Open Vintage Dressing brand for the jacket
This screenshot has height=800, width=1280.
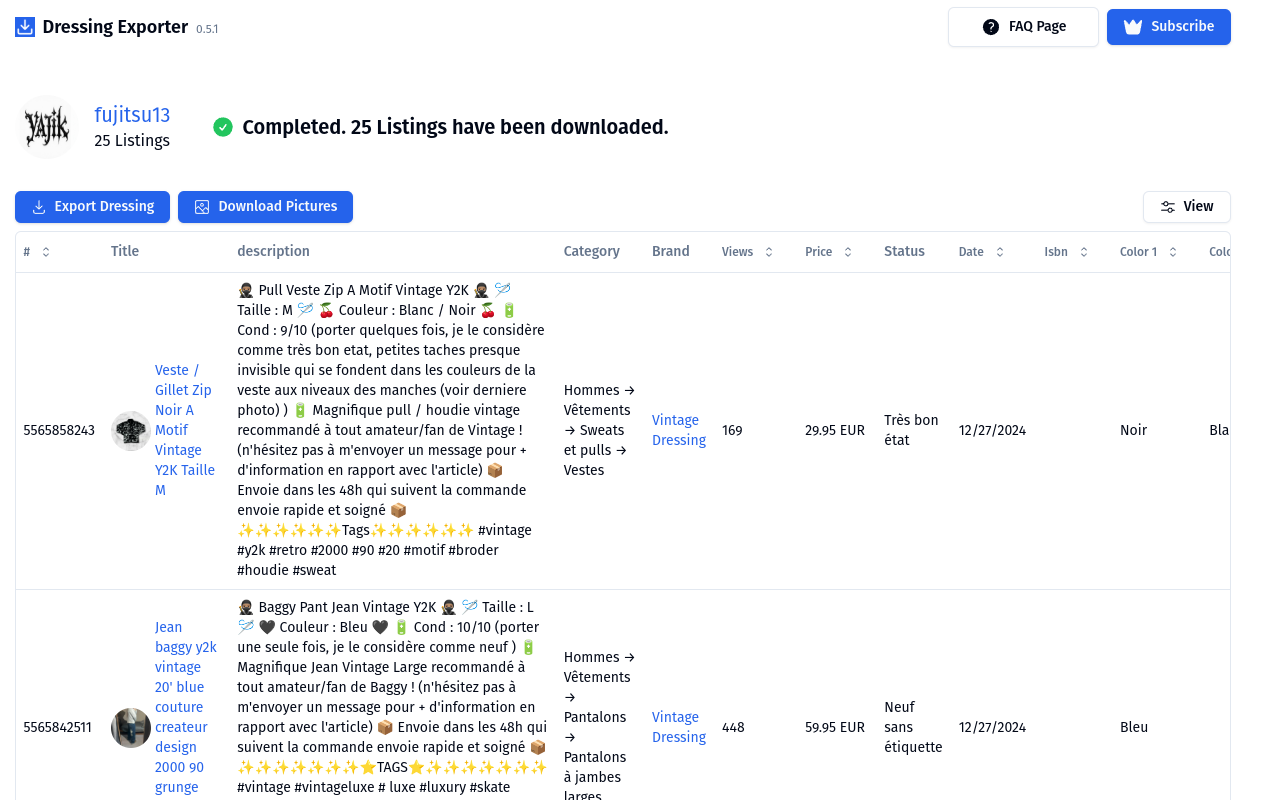[x=679, y=430]
